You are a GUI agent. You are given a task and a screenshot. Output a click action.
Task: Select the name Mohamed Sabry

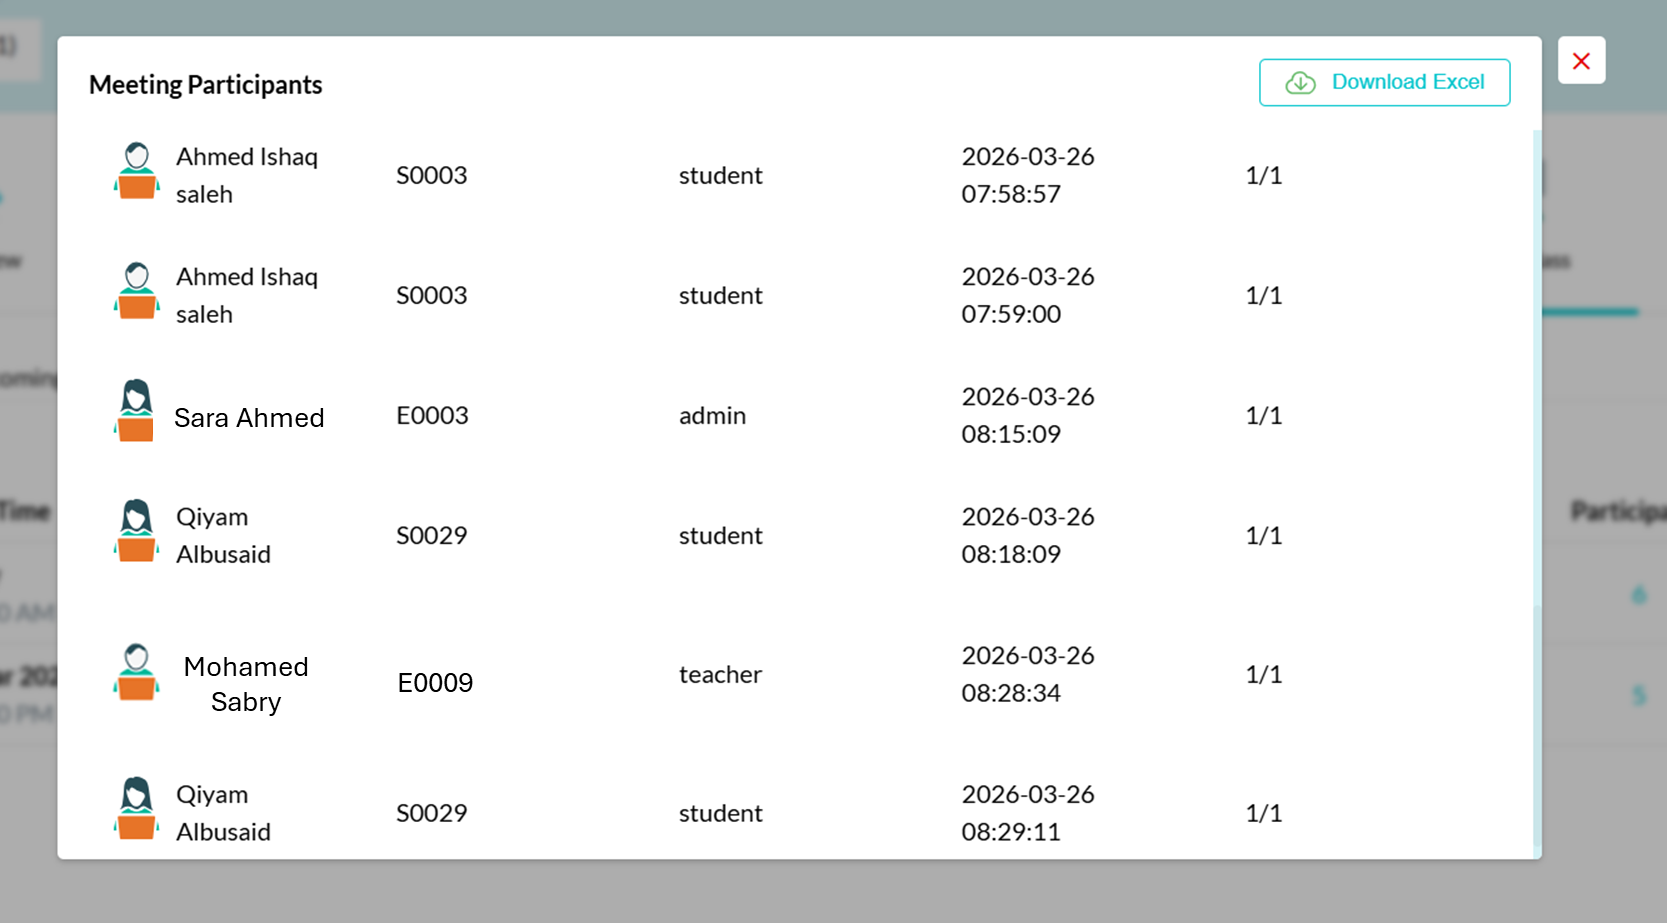tap(246, 684)
